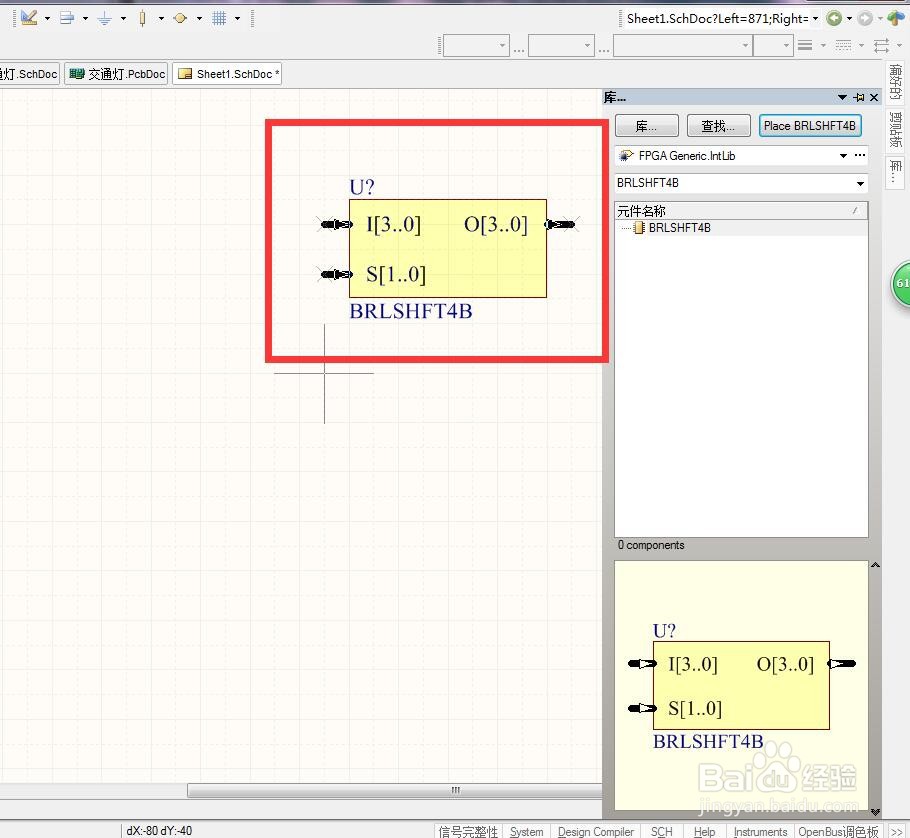Open the FPGA Generic.IntLib library dropdown
The image size is (910, 838).
pyautogui.click(x=843, y=156)
